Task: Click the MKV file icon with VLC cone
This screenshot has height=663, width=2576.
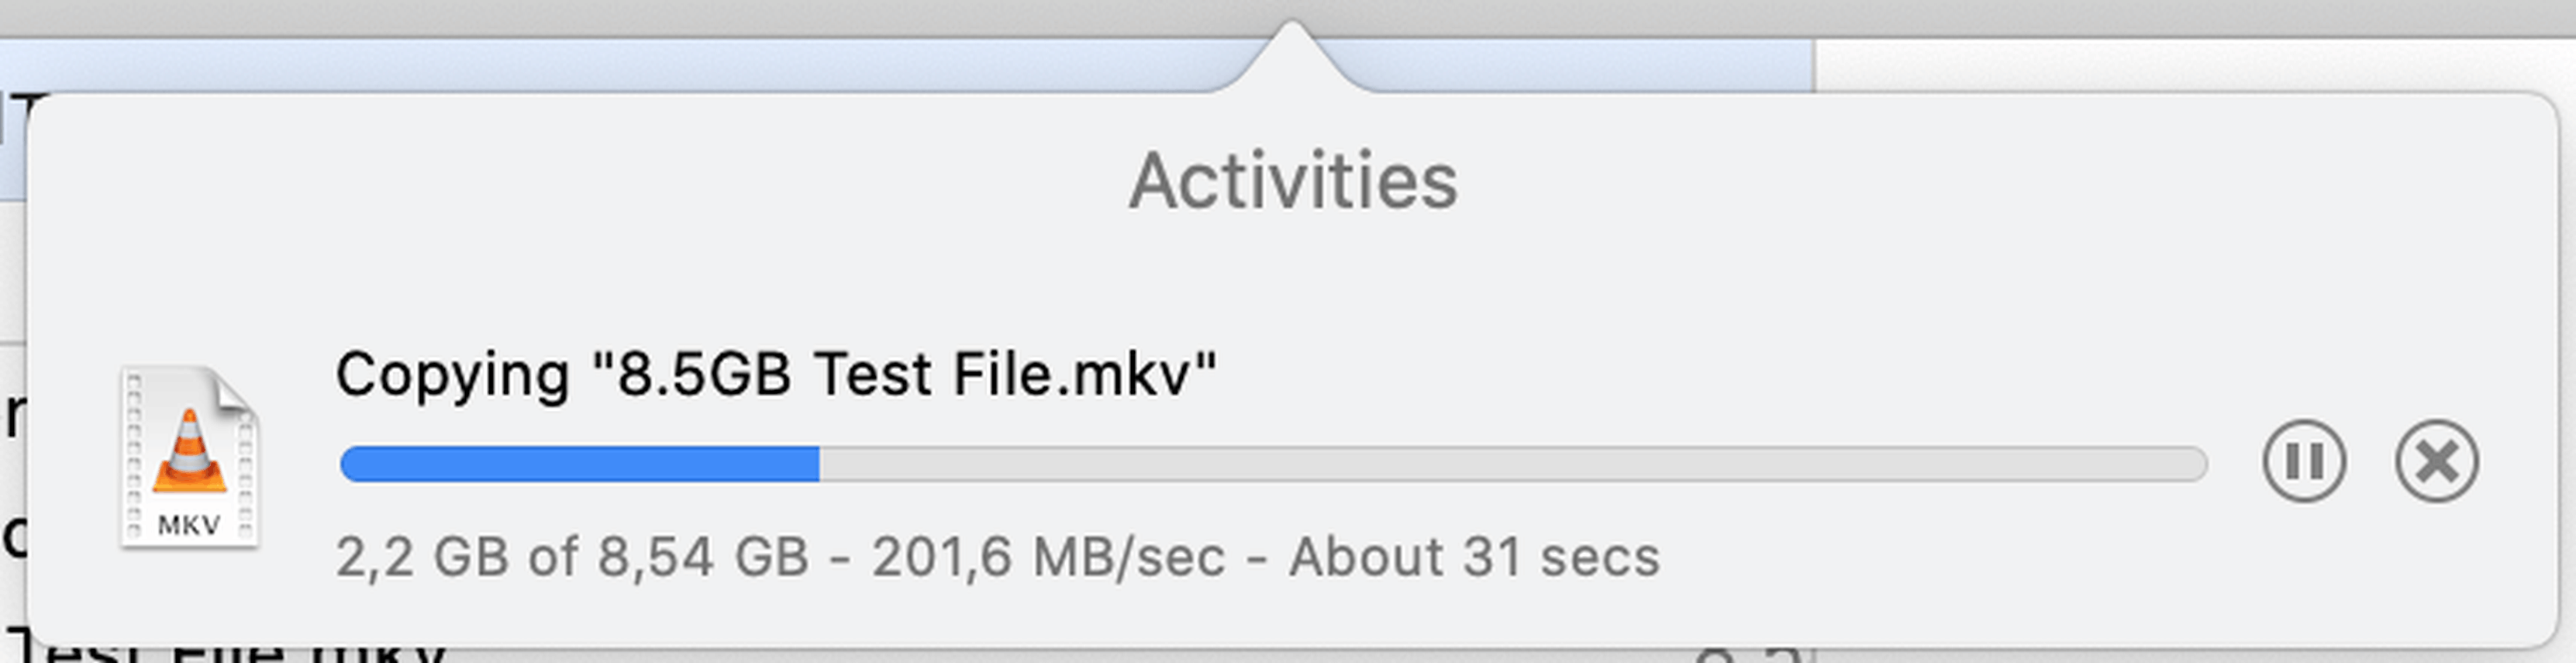Action: tap(189, 458)
